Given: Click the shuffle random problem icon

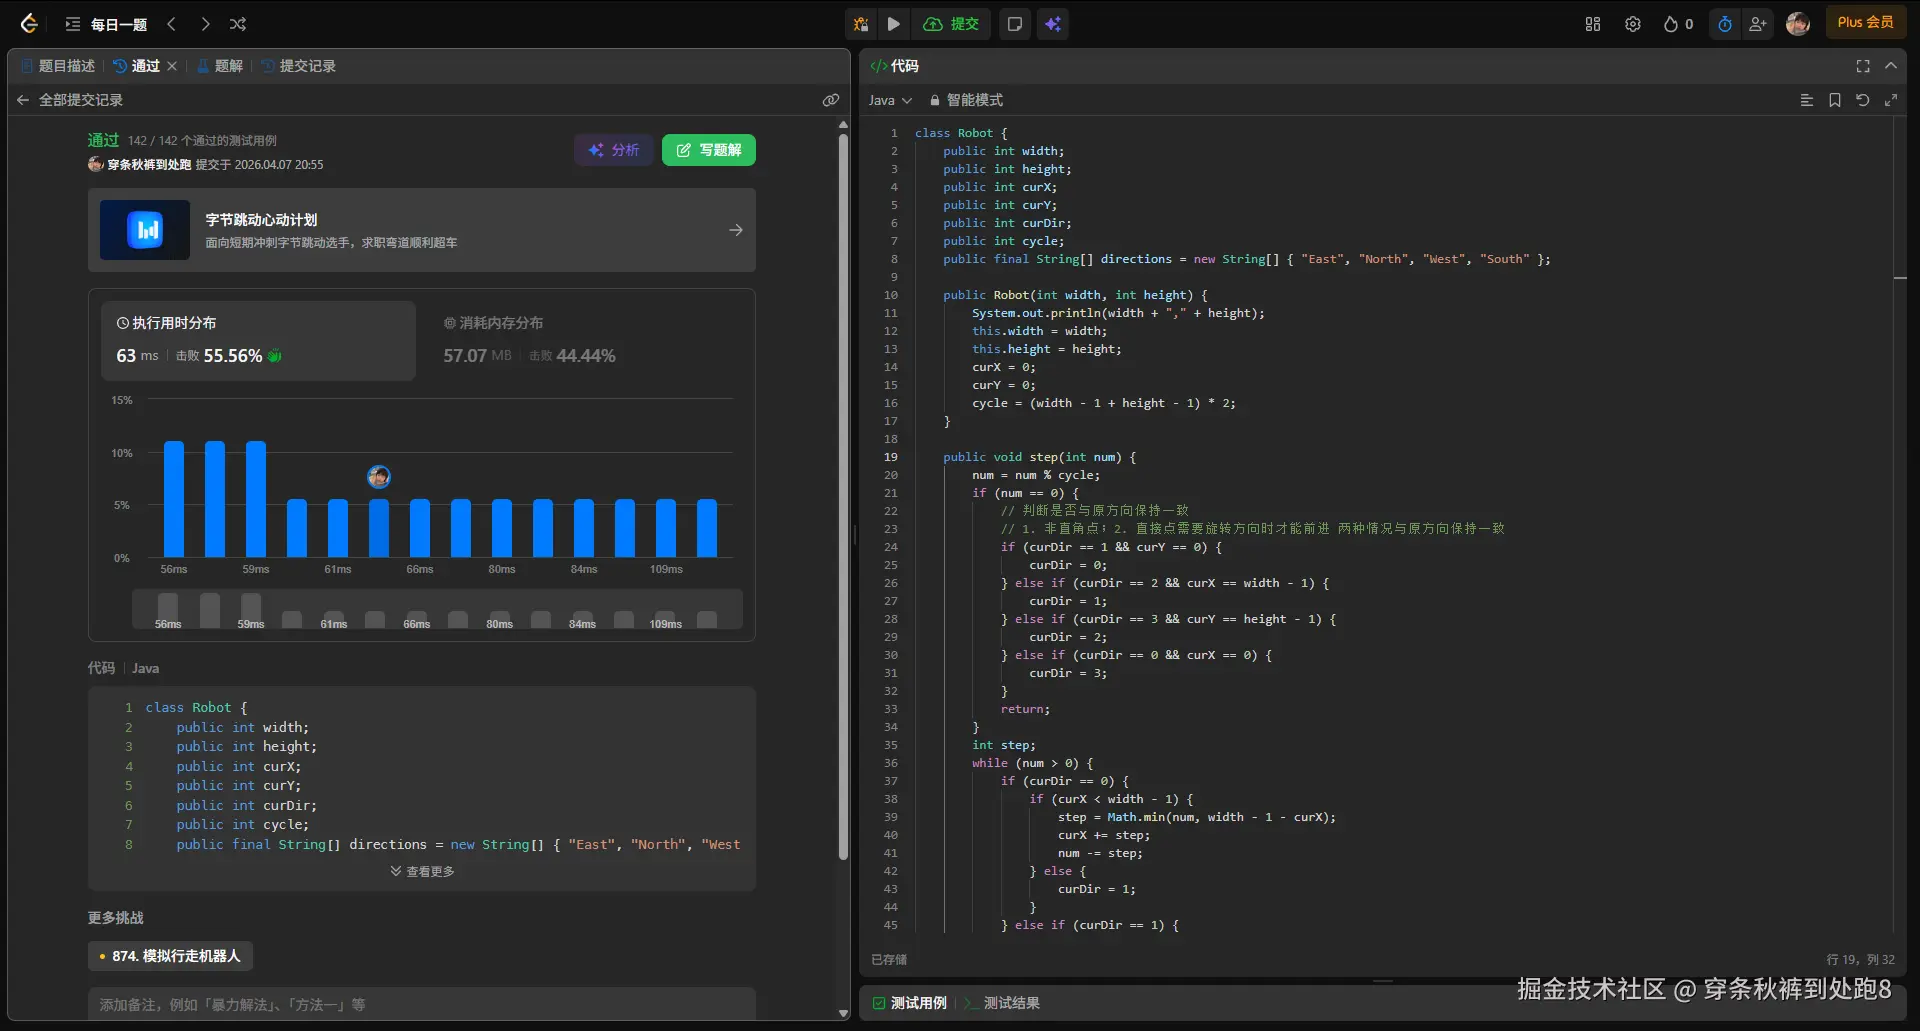Looking at the screenshot, I should pos(238,24).
